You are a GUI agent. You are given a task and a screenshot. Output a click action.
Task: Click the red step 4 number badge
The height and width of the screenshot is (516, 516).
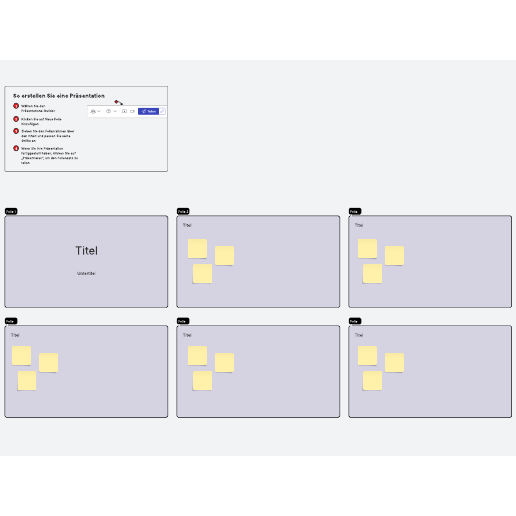(x=16, y=148)
